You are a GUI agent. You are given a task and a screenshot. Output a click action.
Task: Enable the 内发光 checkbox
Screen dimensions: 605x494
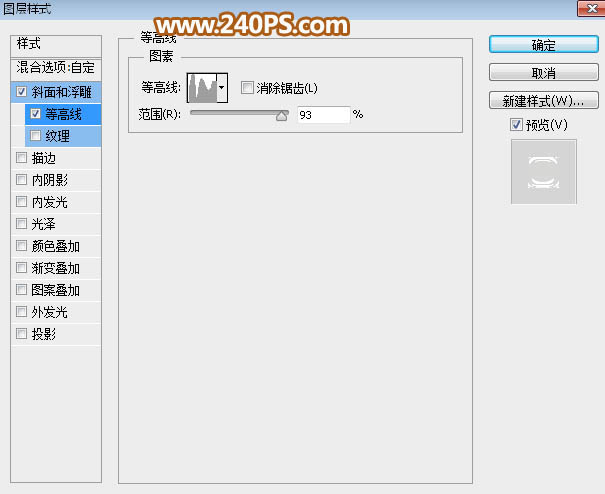pos(21,202)
